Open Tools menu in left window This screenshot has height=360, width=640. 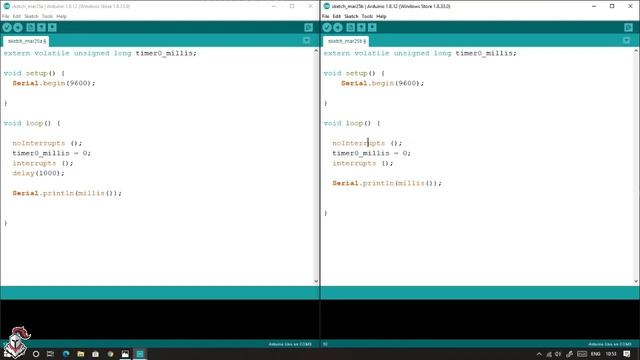47,16
